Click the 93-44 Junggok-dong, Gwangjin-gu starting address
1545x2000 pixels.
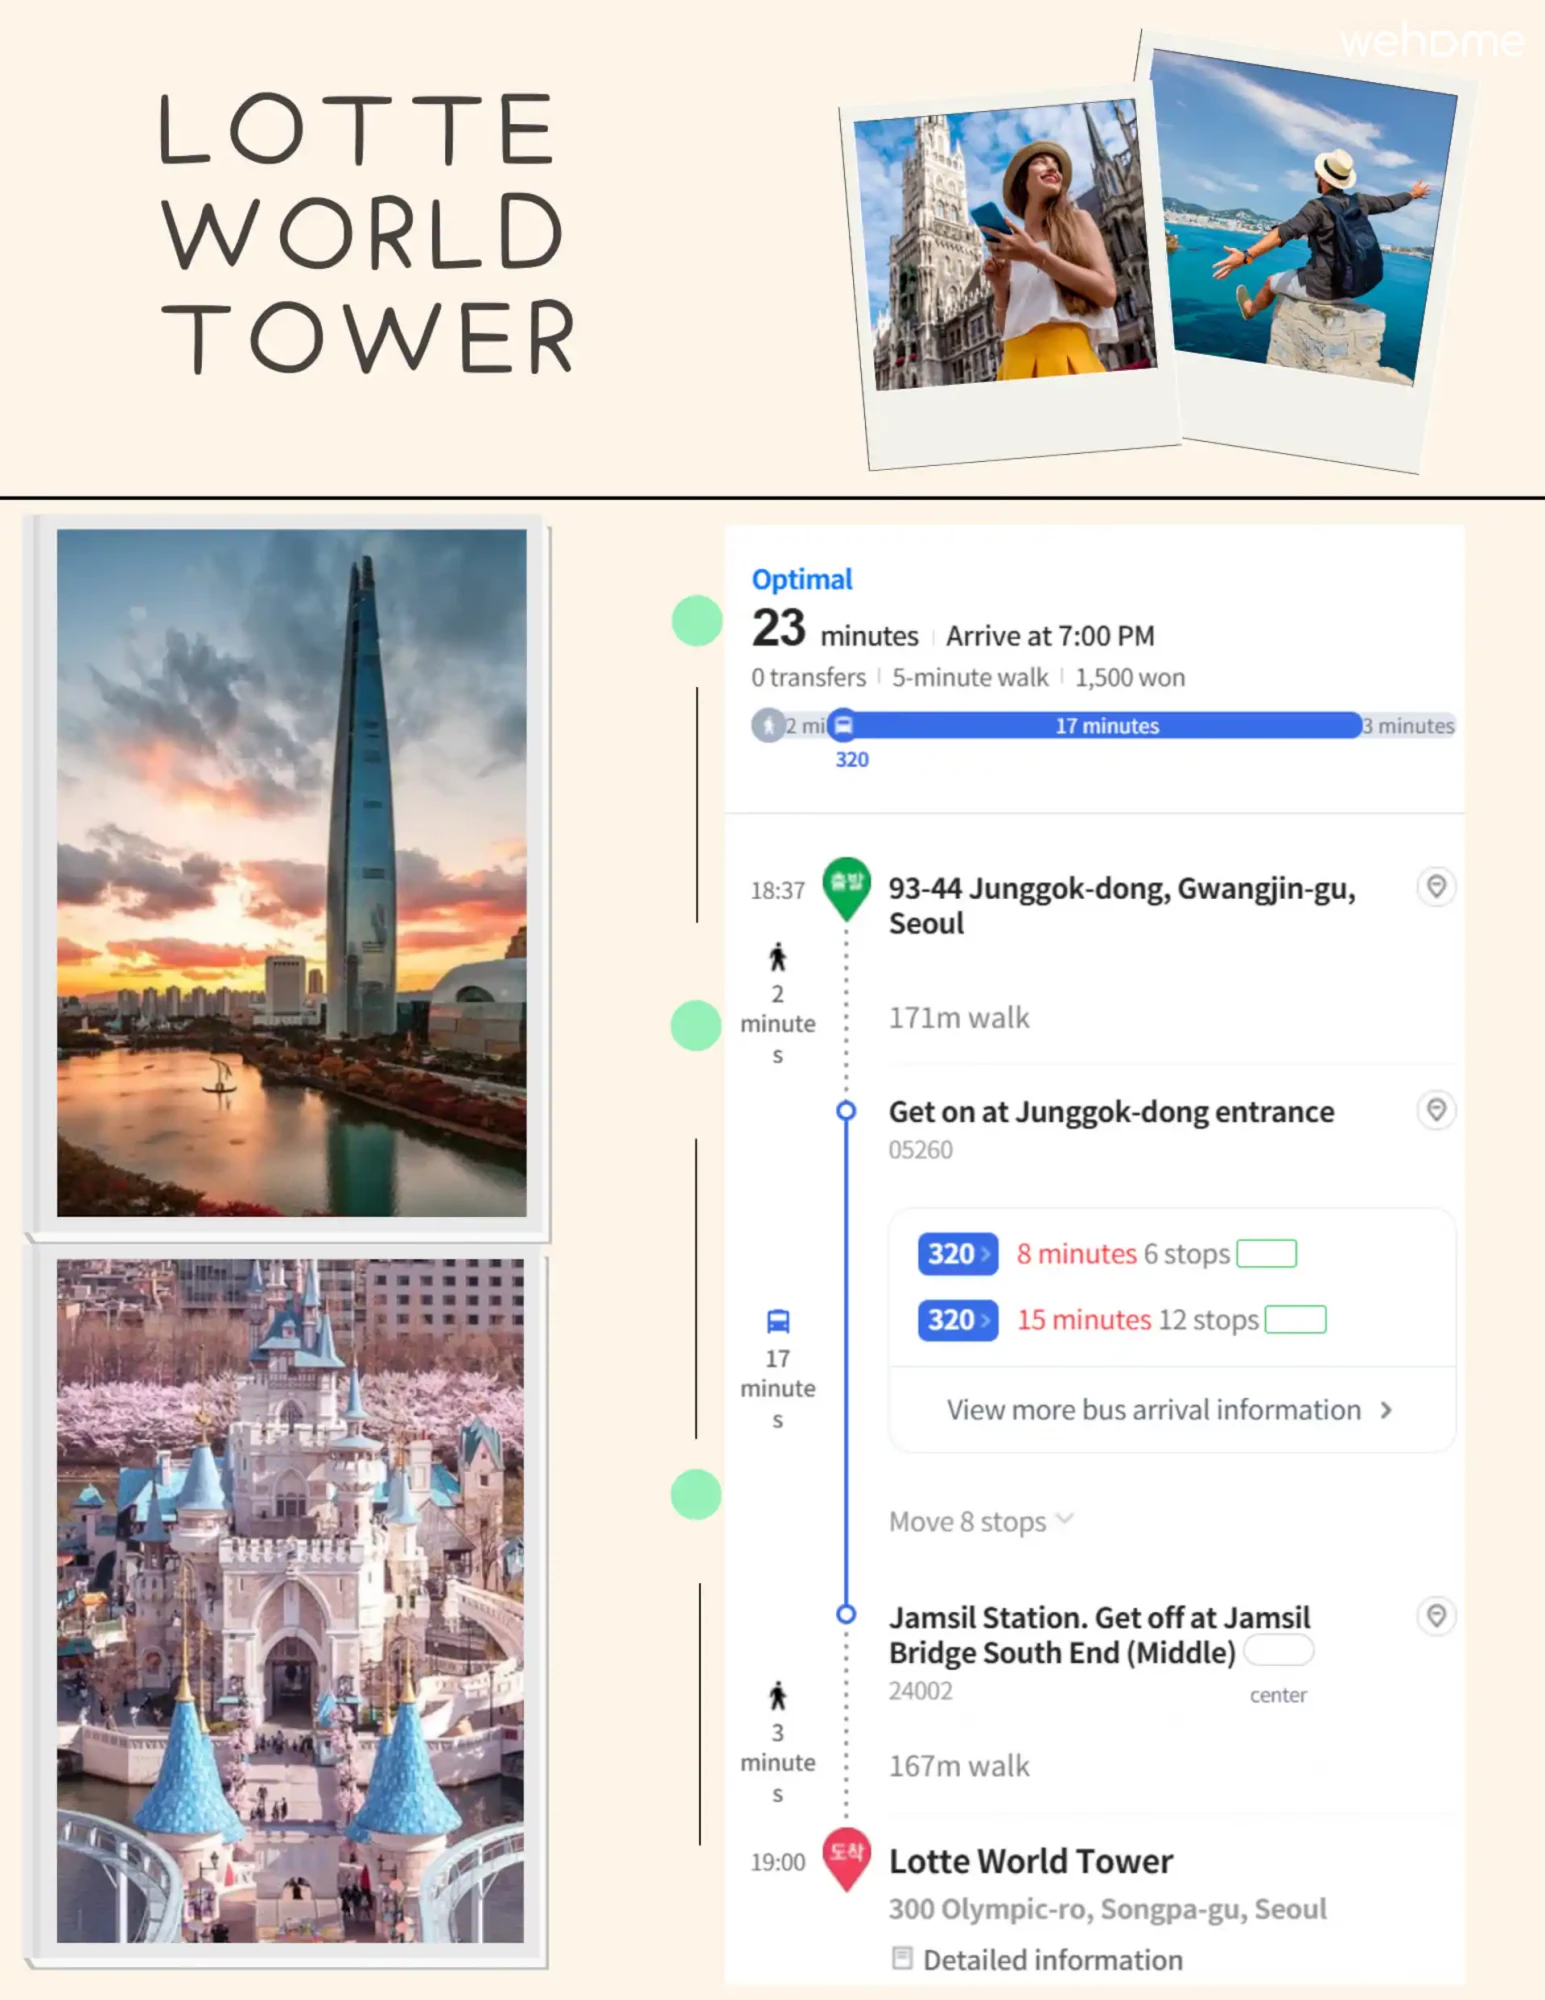(1122, 905)
